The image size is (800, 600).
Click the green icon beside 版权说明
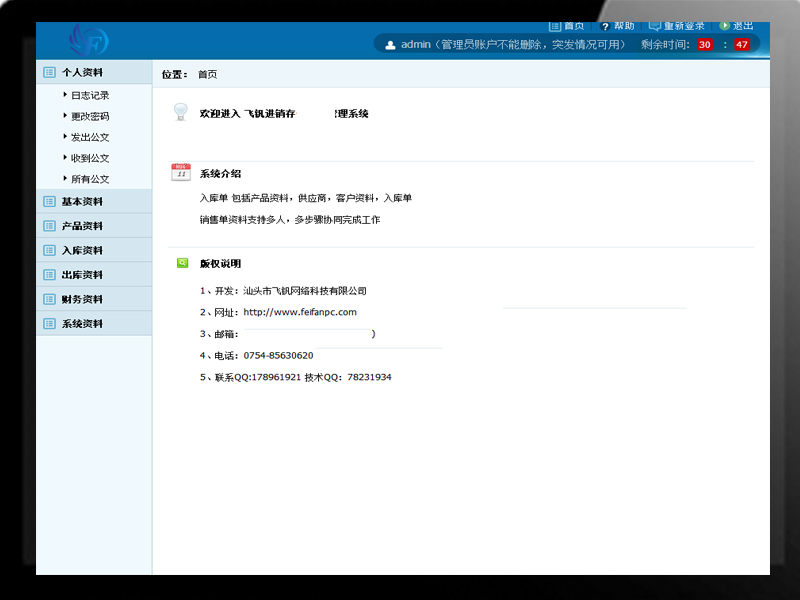[x=182, y=263]
